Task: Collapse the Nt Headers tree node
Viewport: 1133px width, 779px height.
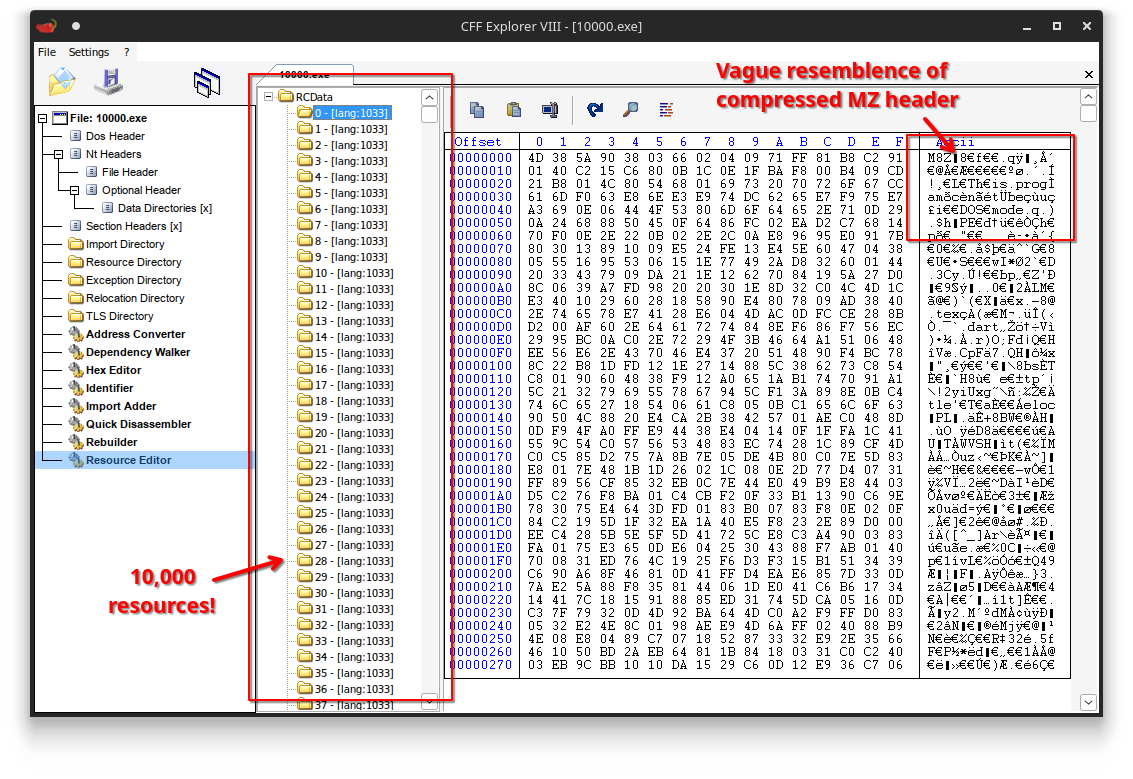Action: [x=59, y=154]
